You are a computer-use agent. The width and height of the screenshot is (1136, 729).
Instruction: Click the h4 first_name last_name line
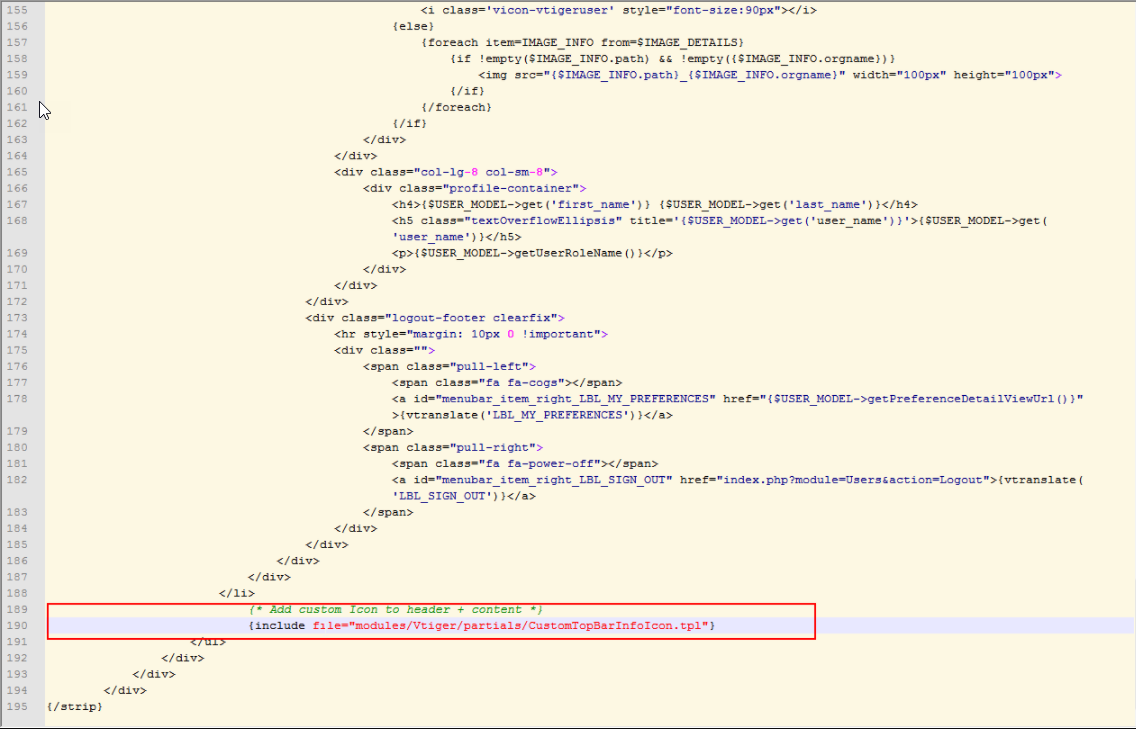point(655,204)
